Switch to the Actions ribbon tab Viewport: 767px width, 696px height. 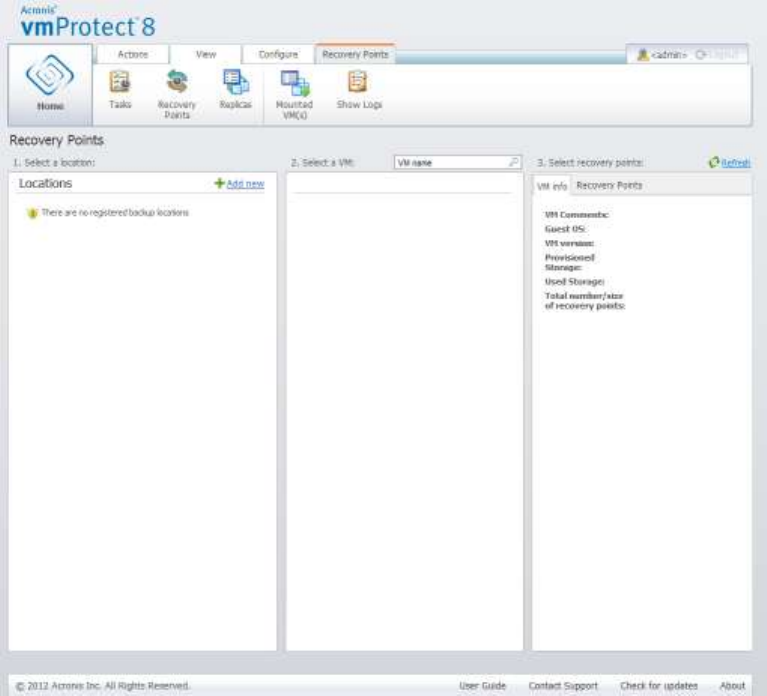point(133,54)
